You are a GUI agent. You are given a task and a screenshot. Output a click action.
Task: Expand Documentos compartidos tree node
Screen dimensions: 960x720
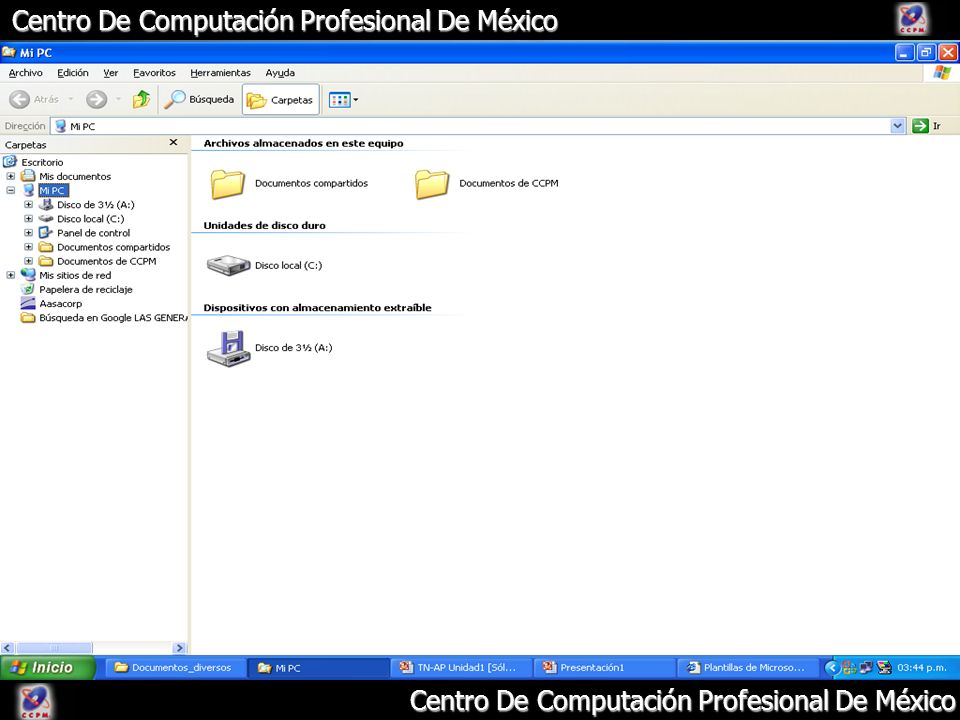(28, 247)
